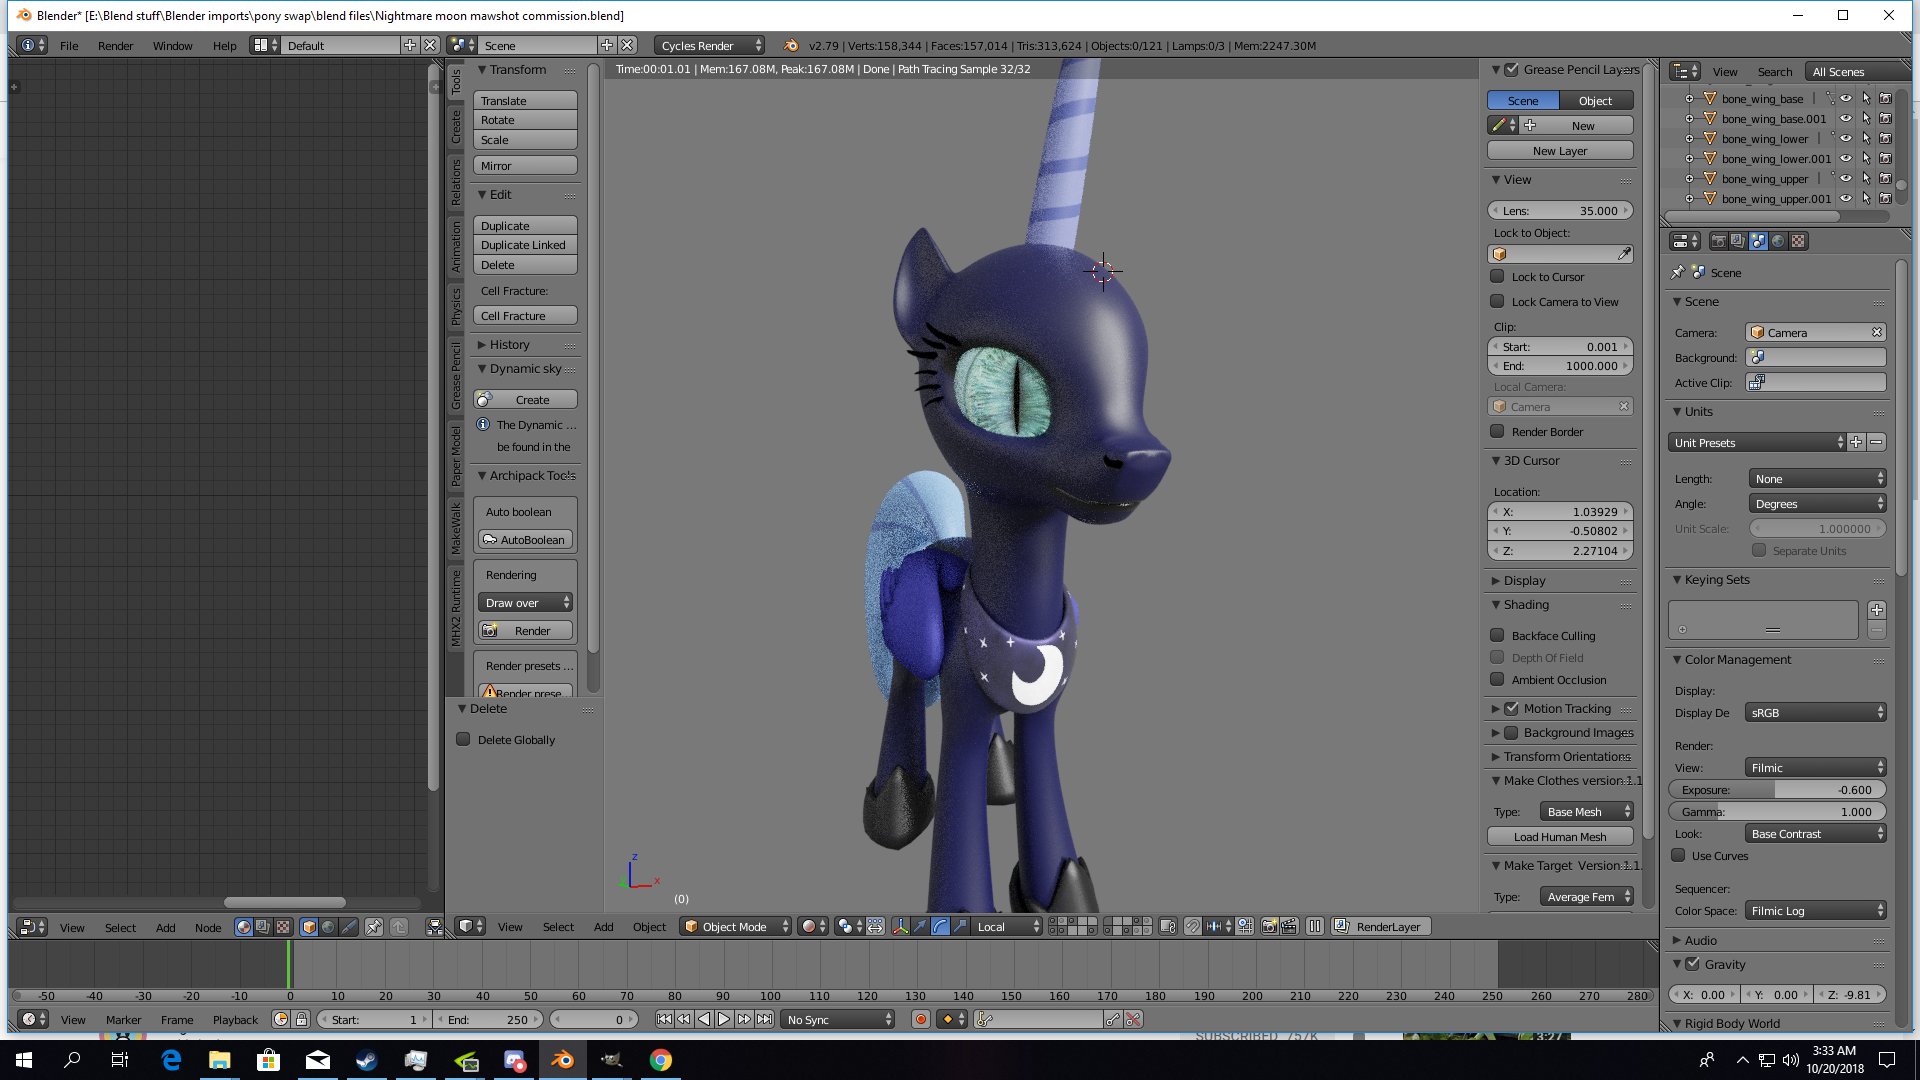
Task: Enable the snap magnet icon in viewport header
Action: (x=1192, y=927)
